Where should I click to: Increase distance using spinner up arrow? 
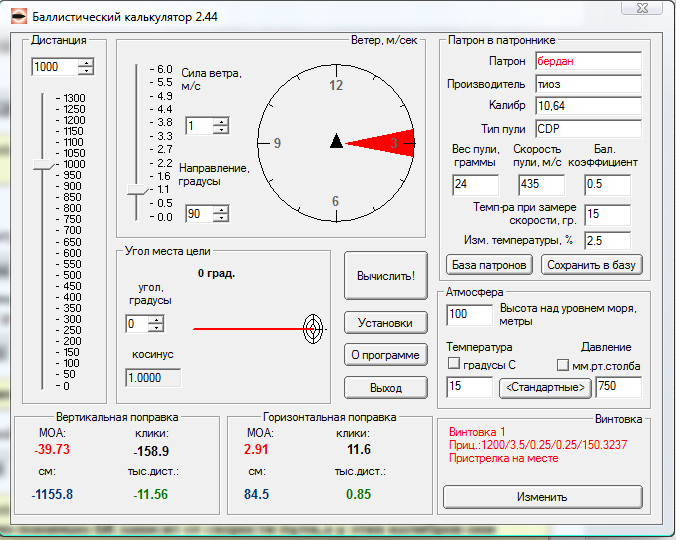[86, 63]
